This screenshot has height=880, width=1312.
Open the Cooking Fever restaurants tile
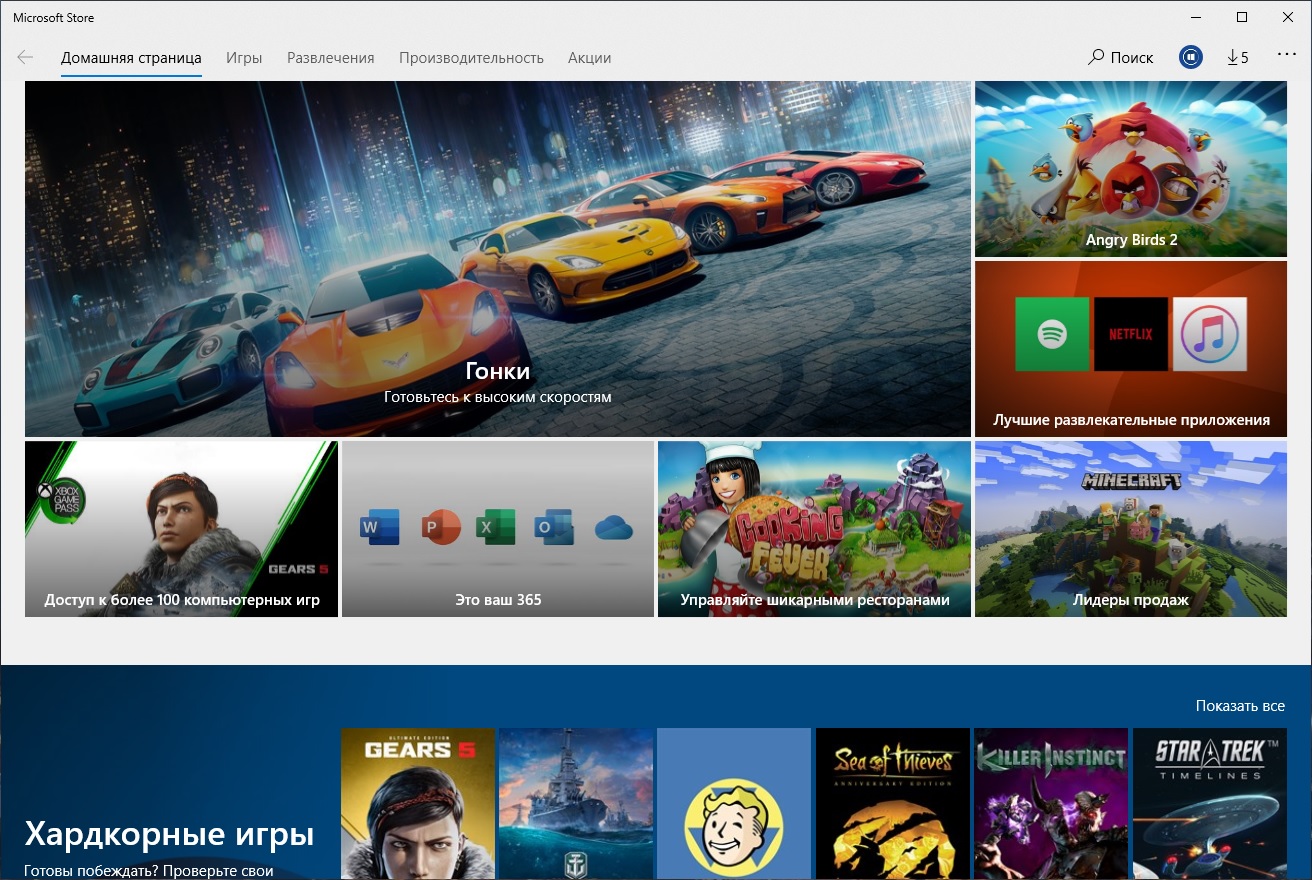tap(814, 529)
